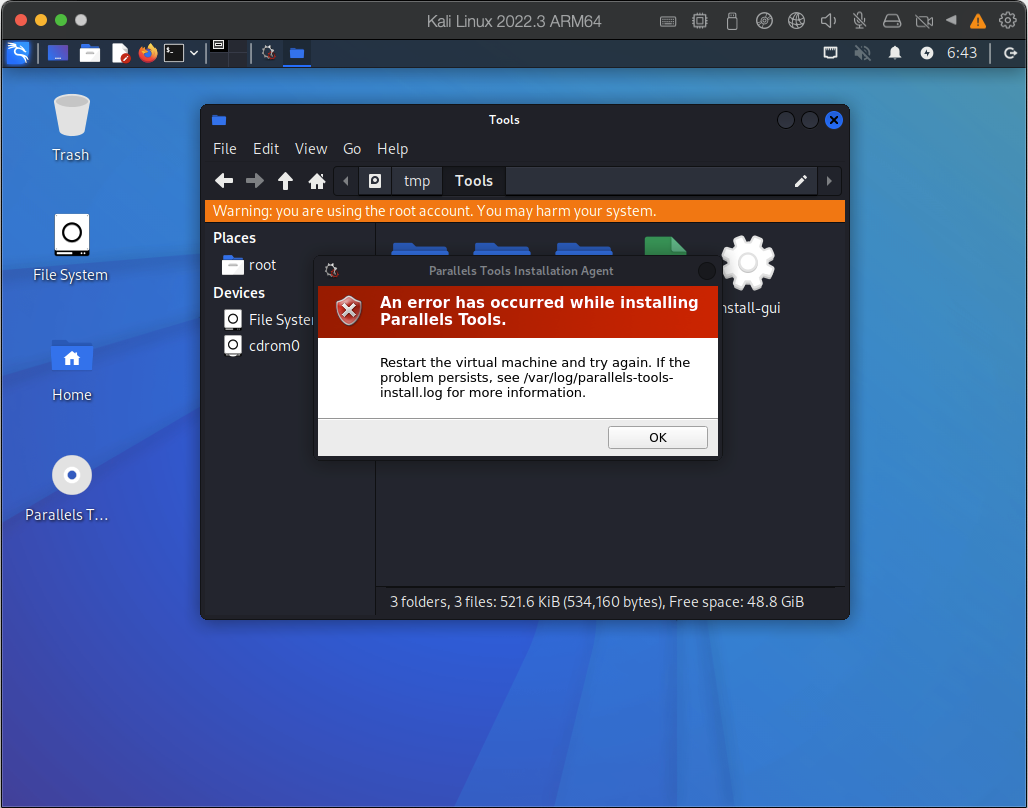Go back in file manager
This screenshot has width=1028, height=808.
click(224, 181)
